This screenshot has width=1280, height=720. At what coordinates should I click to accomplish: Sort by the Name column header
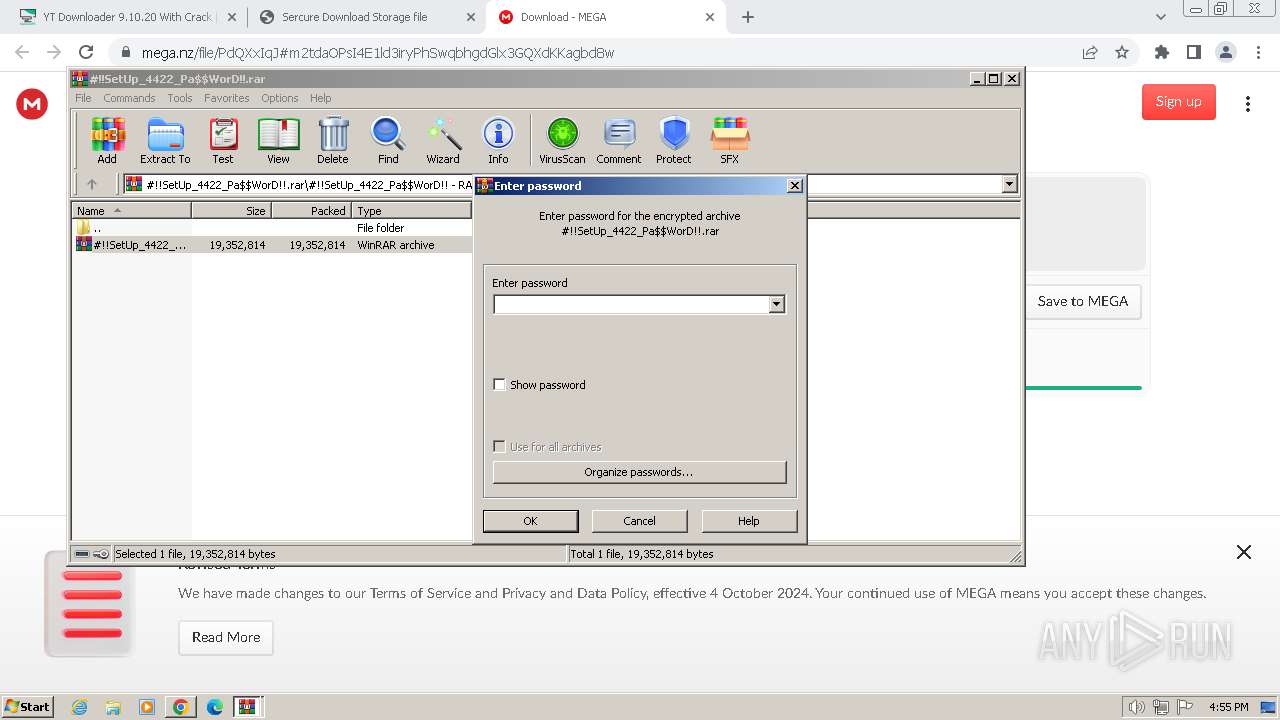coord(131,211)
